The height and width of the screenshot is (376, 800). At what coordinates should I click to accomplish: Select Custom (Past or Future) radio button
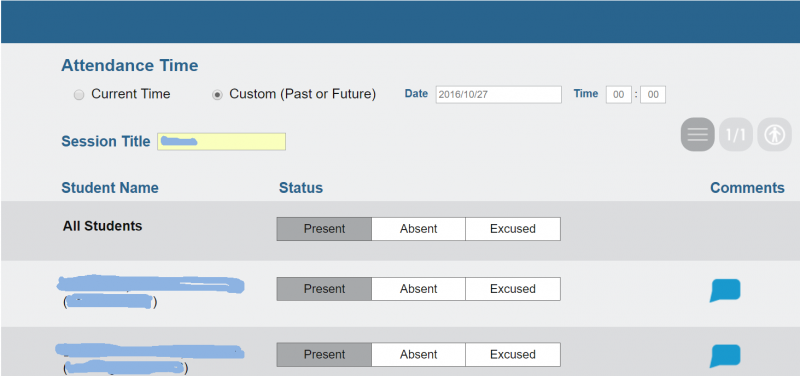[x=217, y=95]
